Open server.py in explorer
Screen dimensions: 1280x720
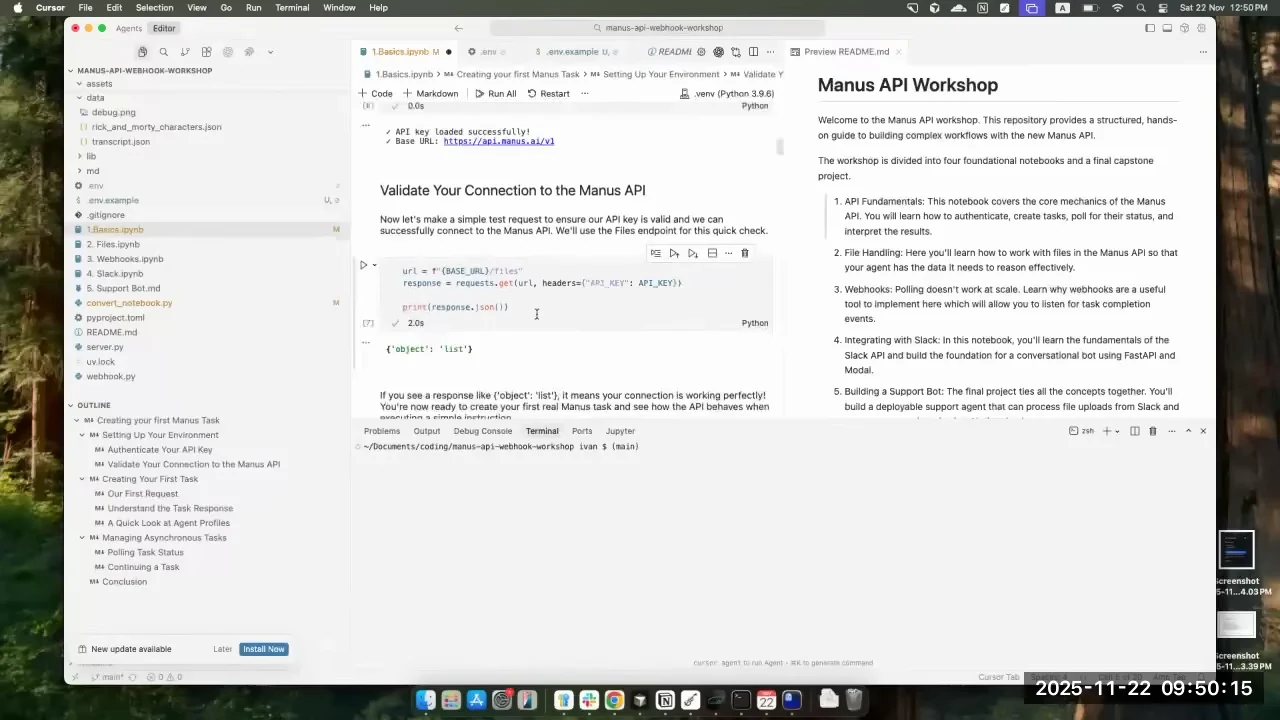pos(105,347)
